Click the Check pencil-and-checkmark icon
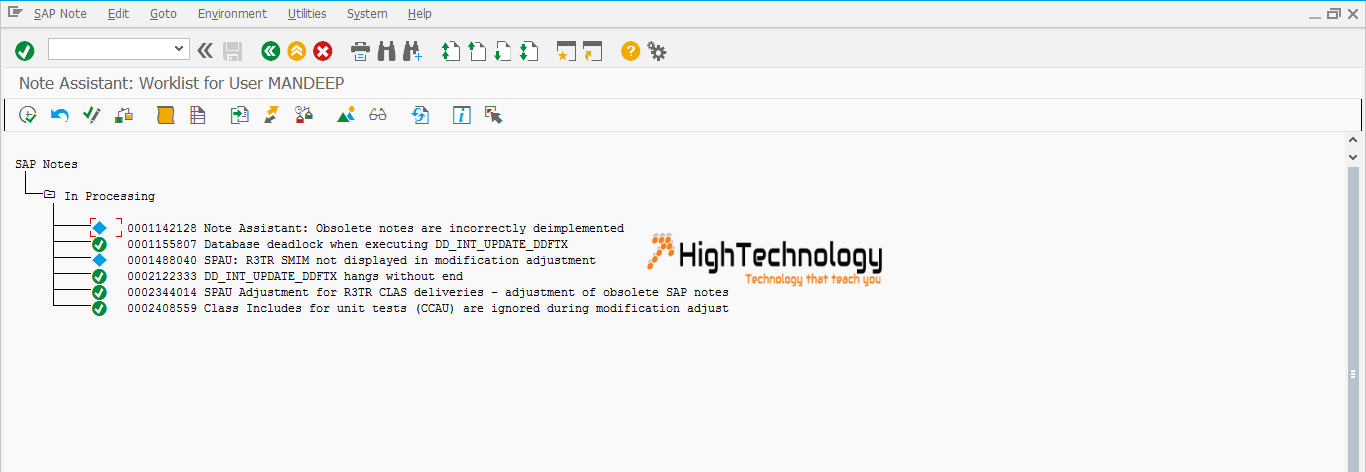This screenshot has height=472, width=1366. click(x=92, y=115)
